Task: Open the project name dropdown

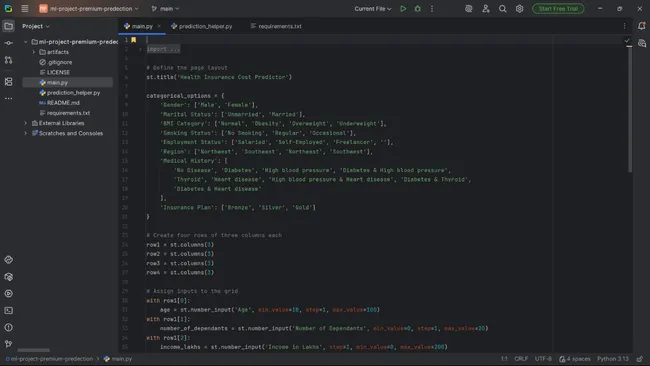Action: [89, 9]
